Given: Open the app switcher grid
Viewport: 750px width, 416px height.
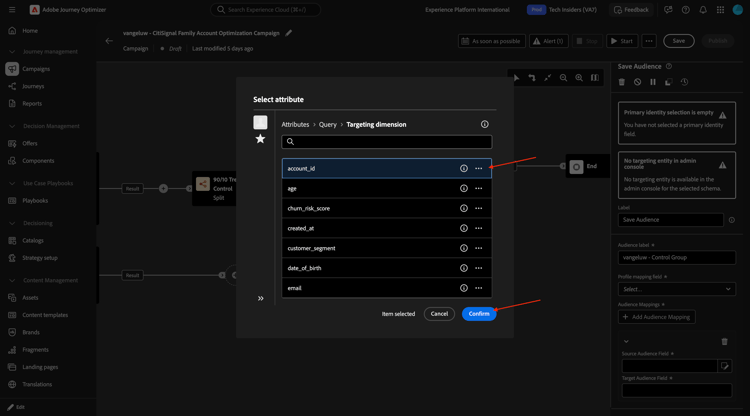Looking at the screenshot, I should (x=720, y=10).
